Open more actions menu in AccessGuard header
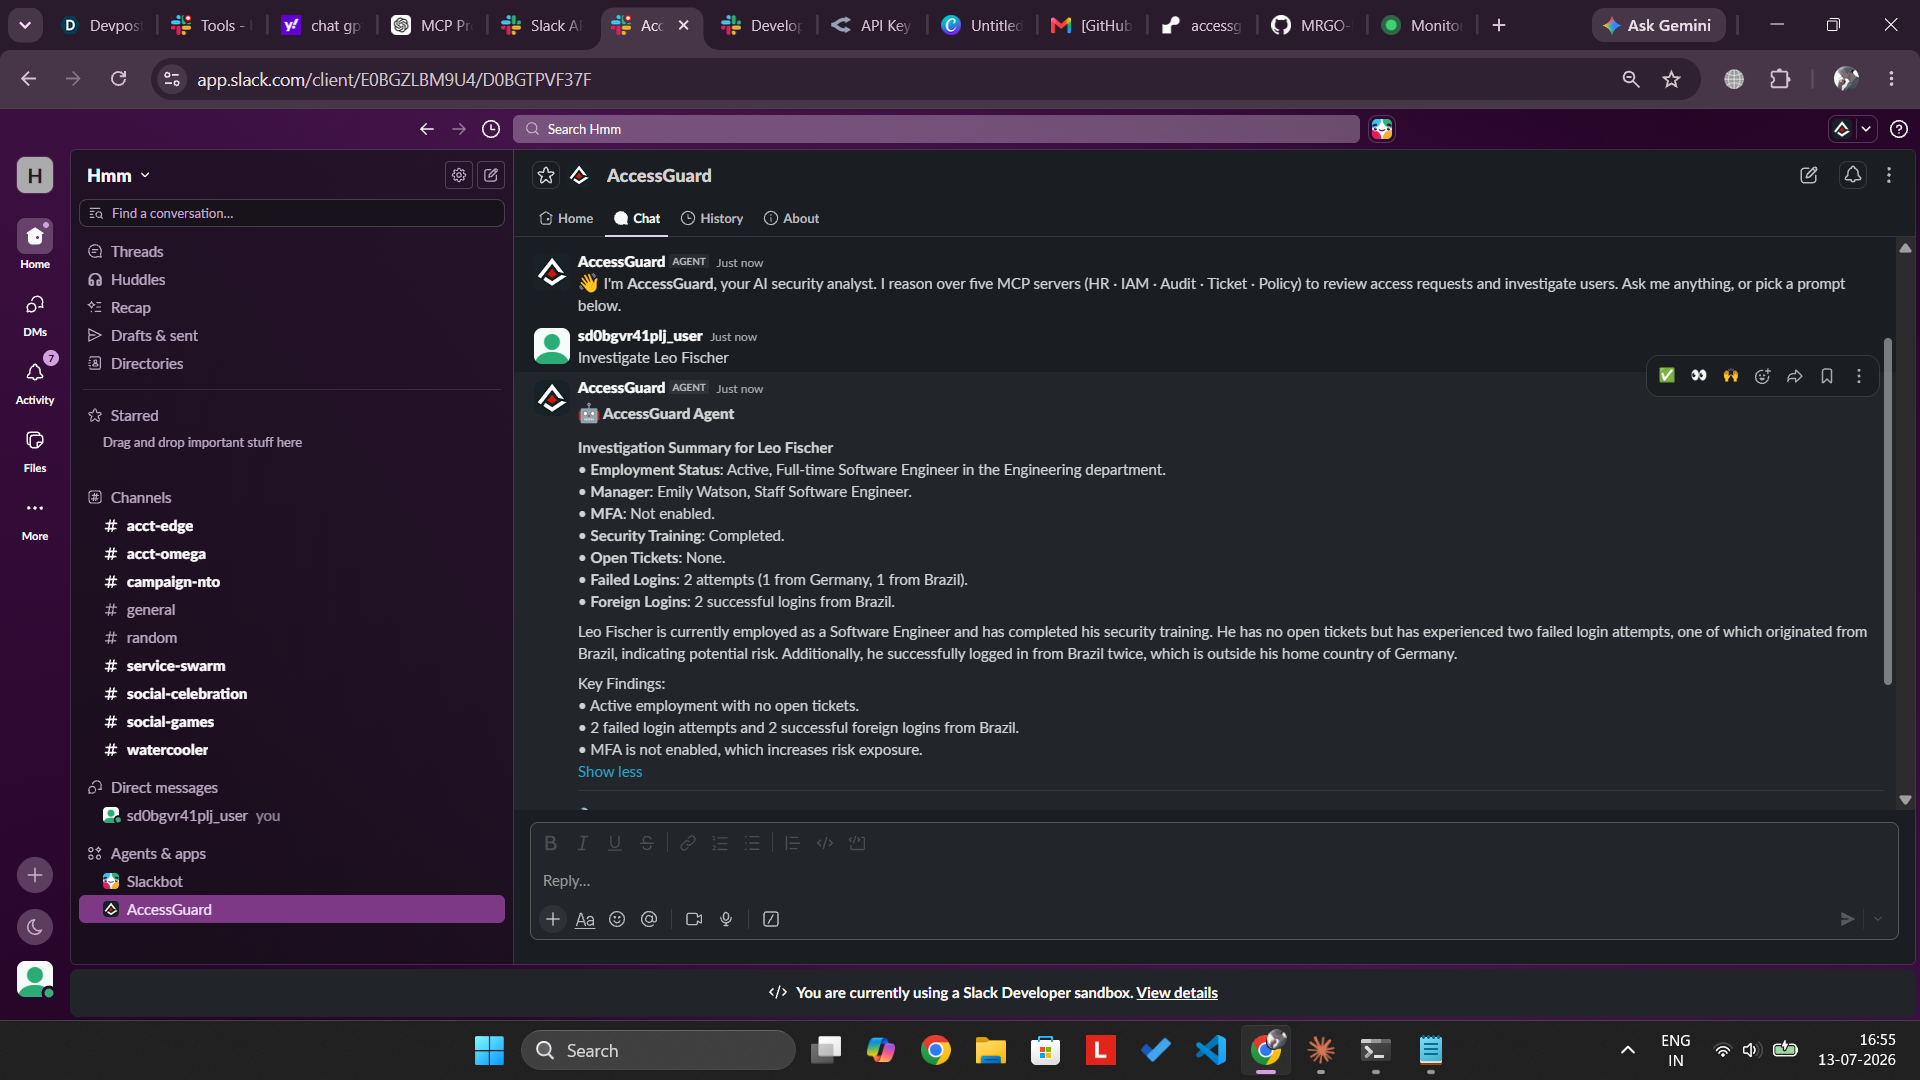1920x1080 pixels. 1889,175
